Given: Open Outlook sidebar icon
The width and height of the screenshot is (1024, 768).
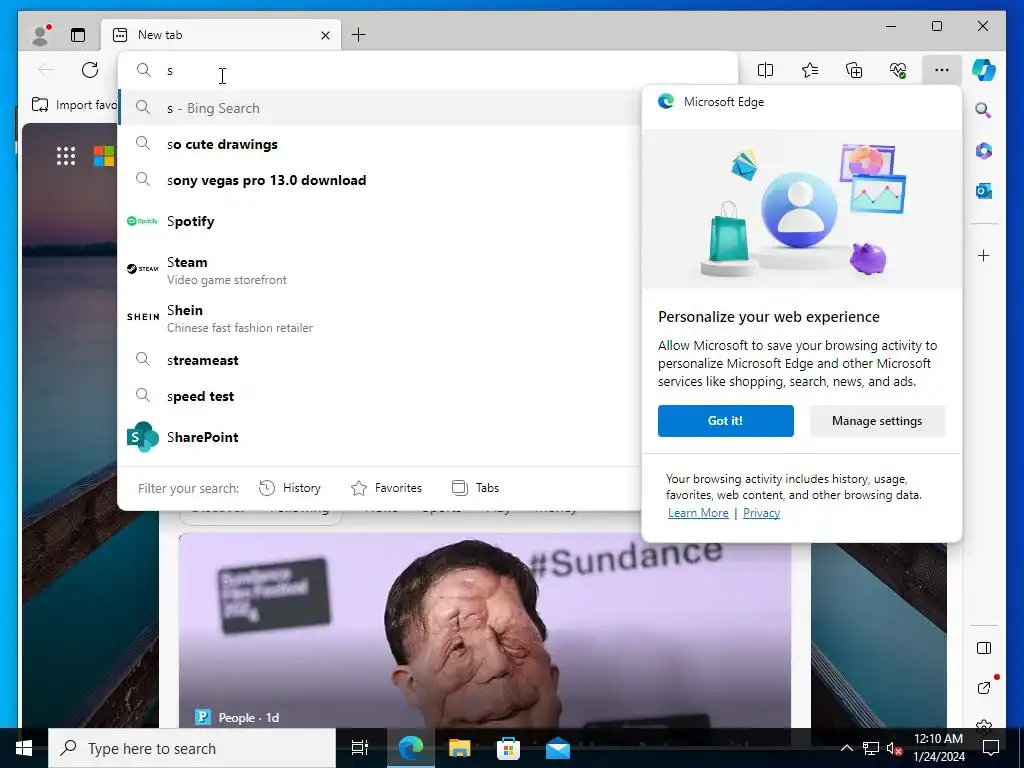Looking at the screenshot, I should click(984, 191).
